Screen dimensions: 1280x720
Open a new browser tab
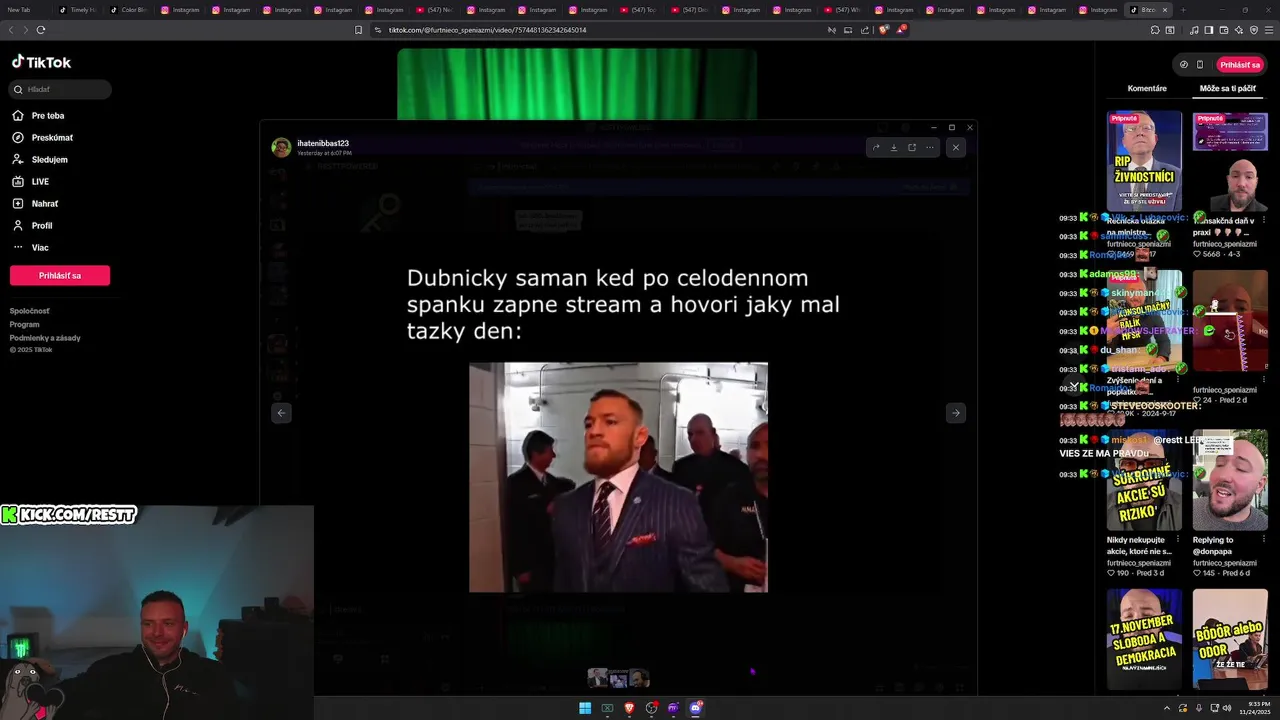tap(1183, 10)
